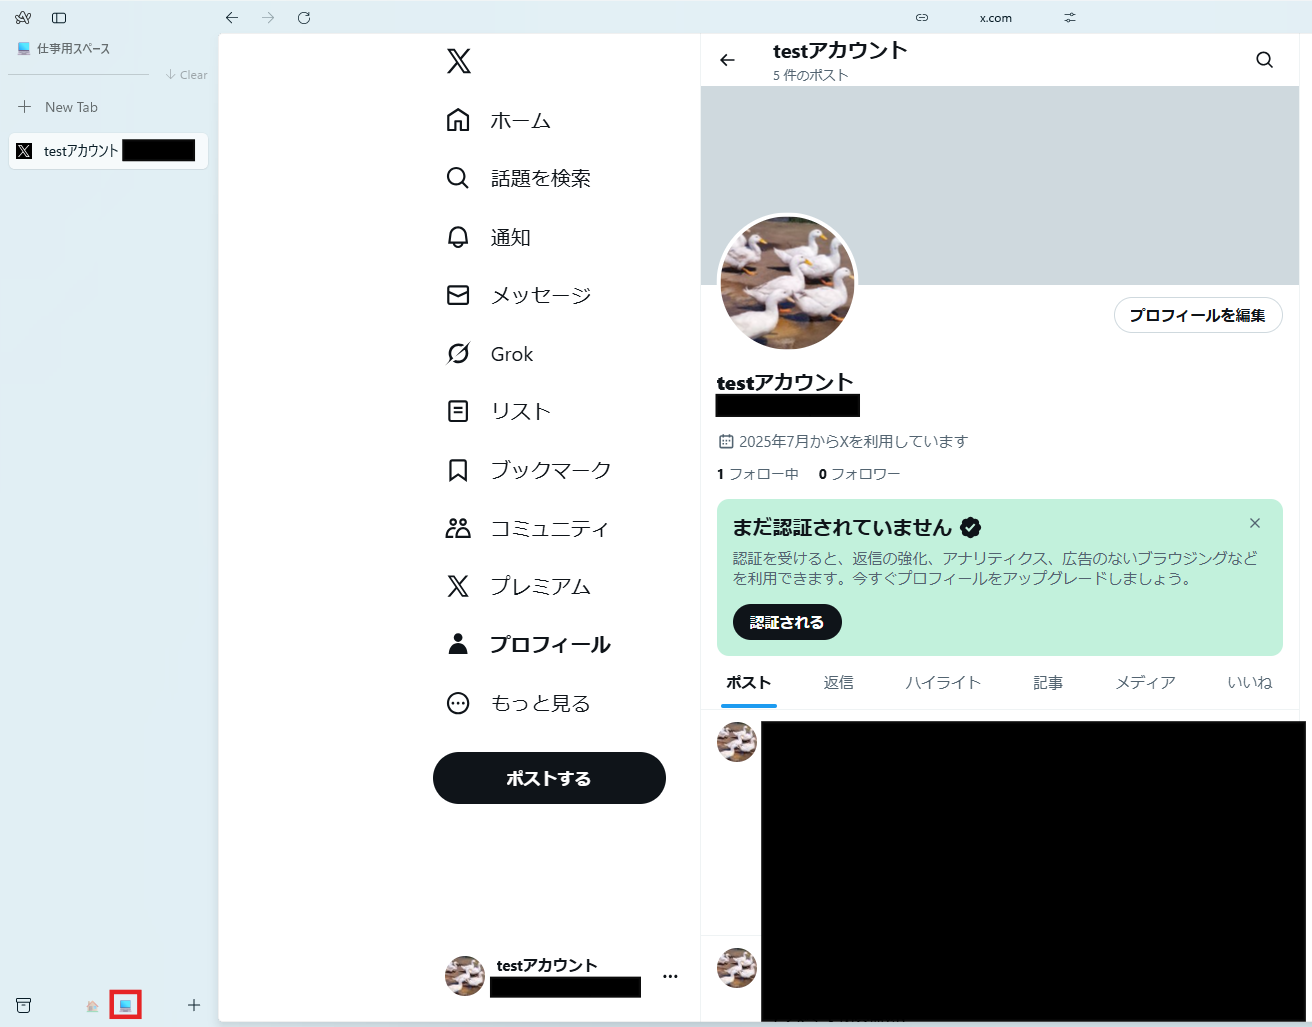This screenshot has width=1312, height=1027.
Task: Add a new space with the footer plus icon
Action: click(x=194, y=1005)
